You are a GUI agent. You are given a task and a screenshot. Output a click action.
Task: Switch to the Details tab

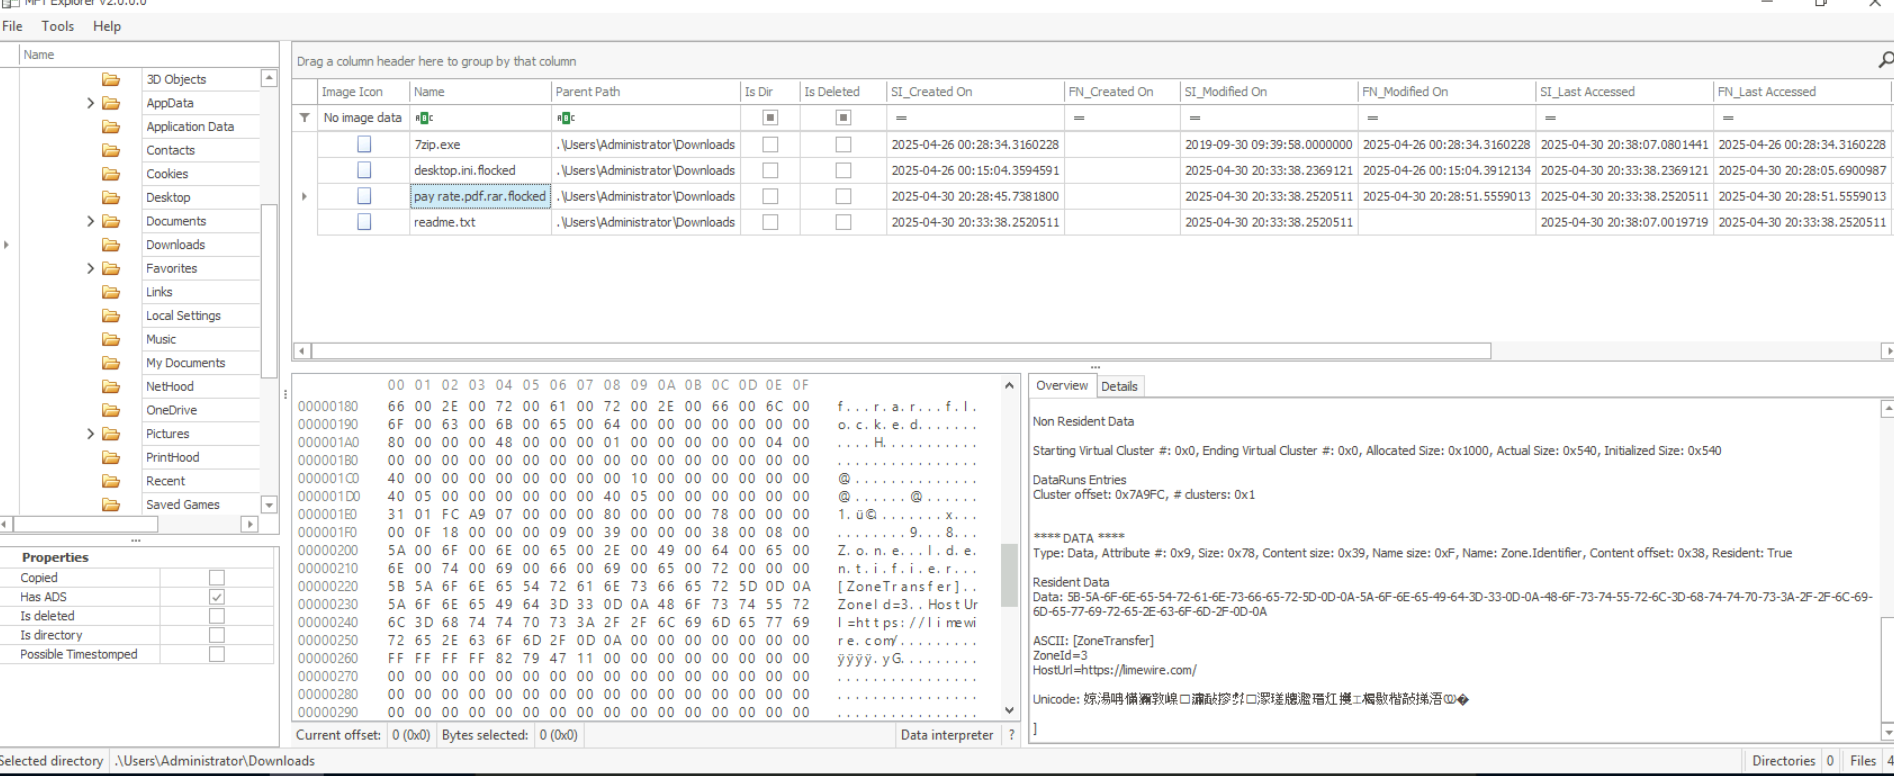click(x=1119, y=386)
